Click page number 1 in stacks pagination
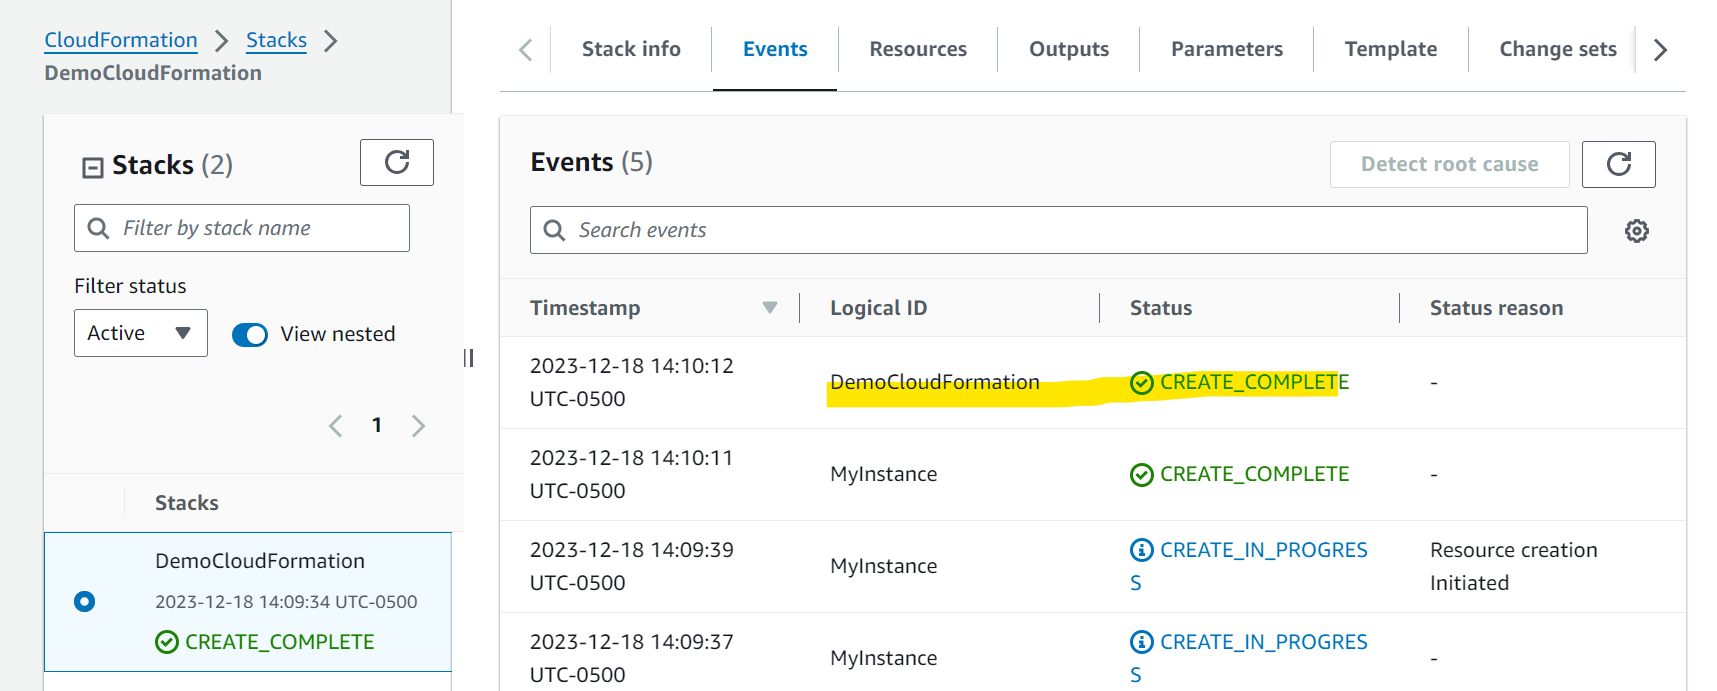Viewport: 1717px width, 691px height. [377, 425]
